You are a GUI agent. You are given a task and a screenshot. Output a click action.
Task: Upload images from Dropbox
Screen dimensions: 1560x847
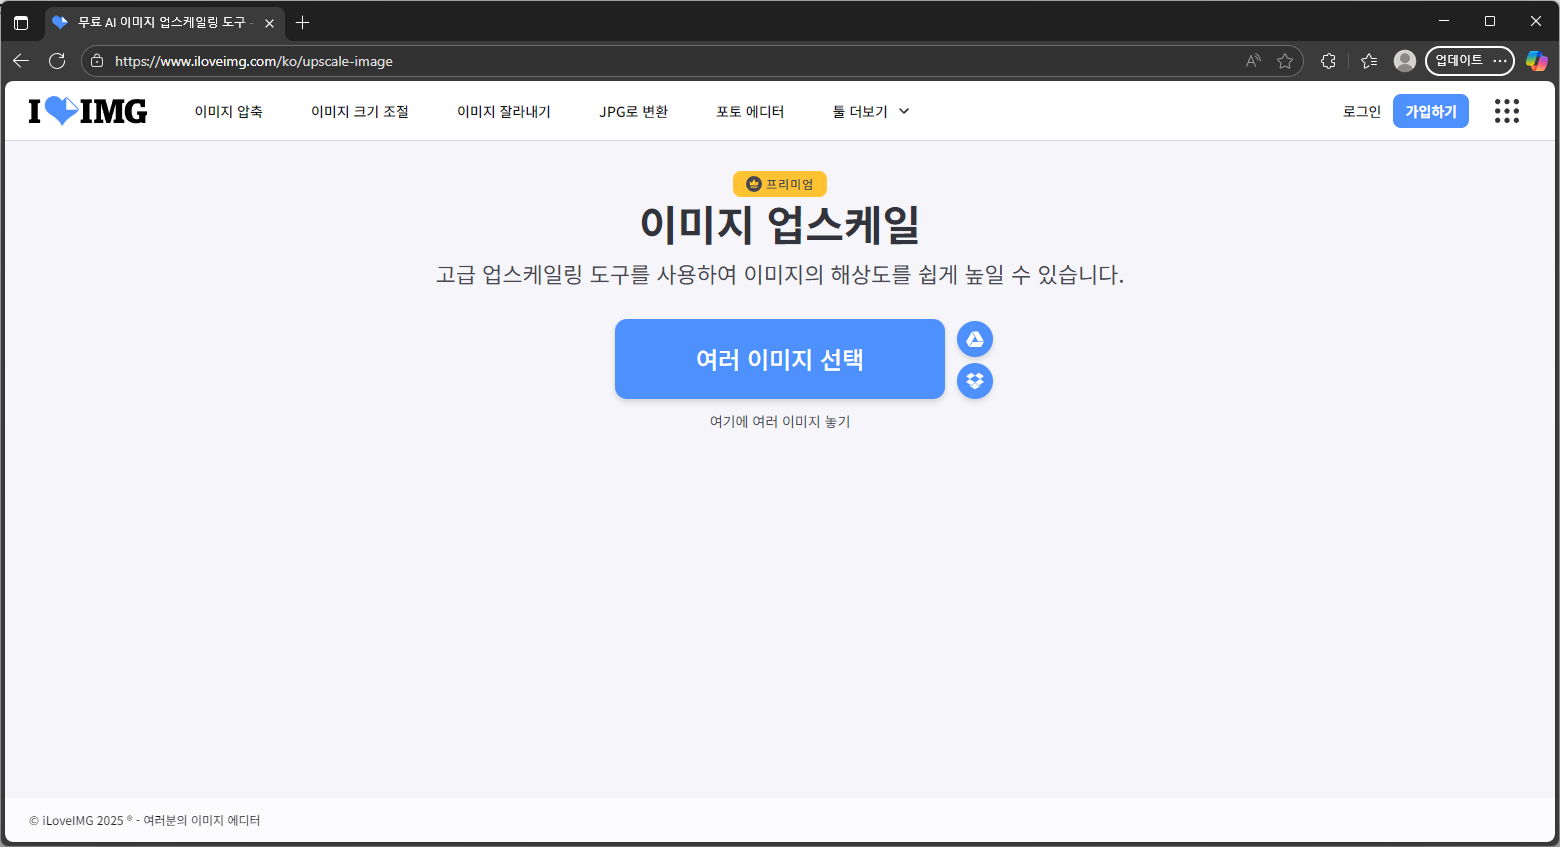[x=974, y=381]
